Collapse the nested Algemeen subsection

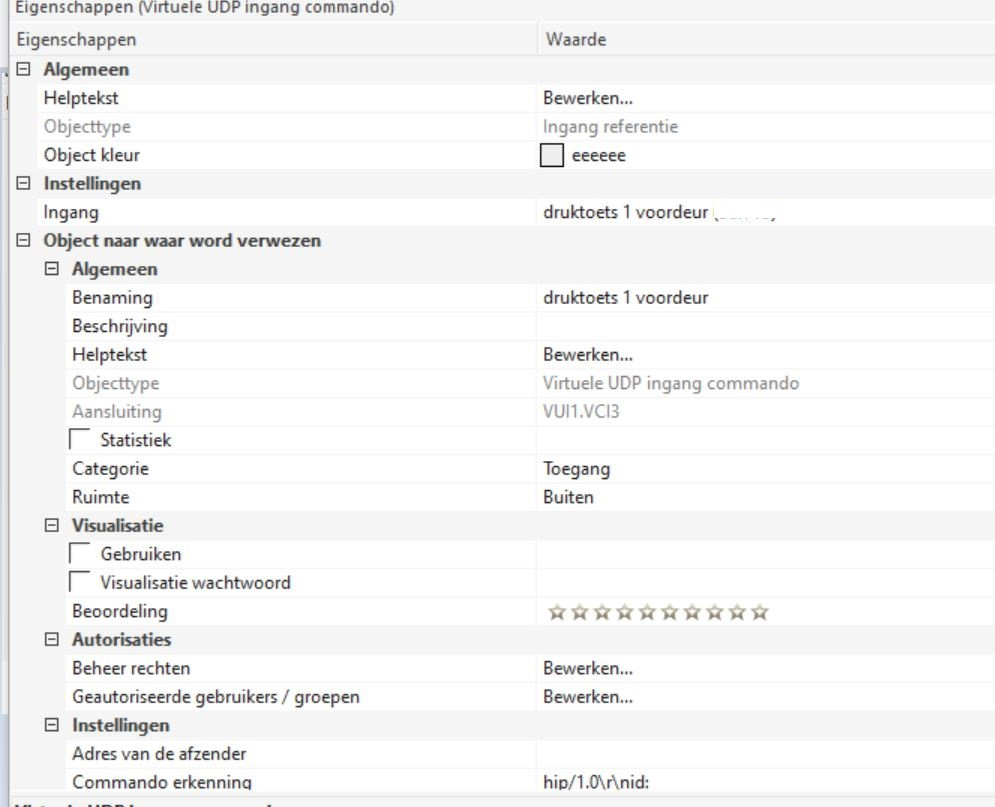tap(53, 270)
